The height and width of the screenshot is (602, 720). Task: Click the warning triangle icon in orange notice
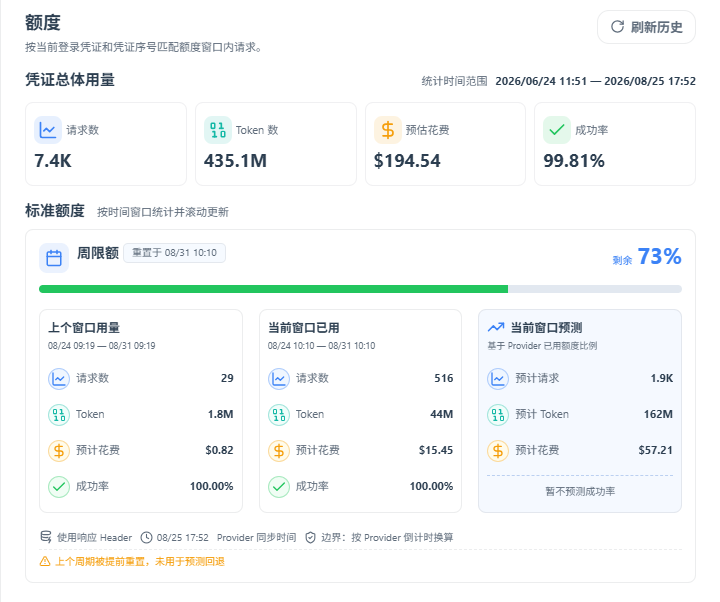(45, 561)
